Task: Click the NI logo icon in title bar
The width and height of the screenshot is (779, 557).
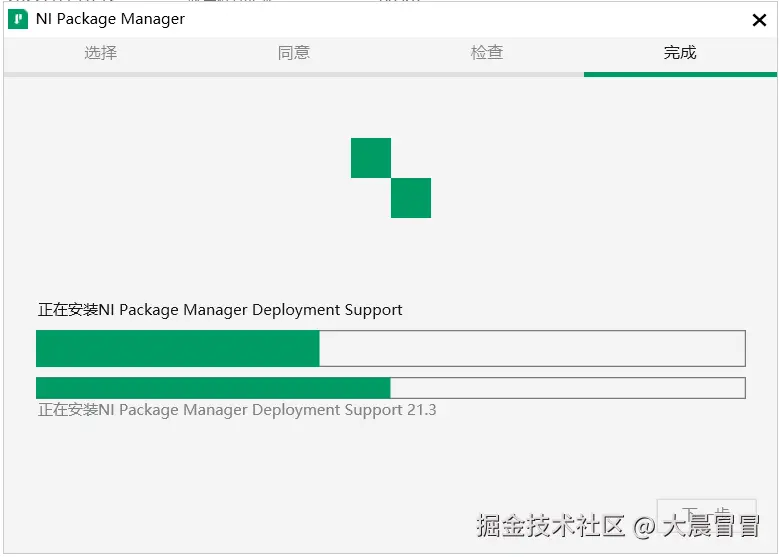Action: (x=18, y=19)
